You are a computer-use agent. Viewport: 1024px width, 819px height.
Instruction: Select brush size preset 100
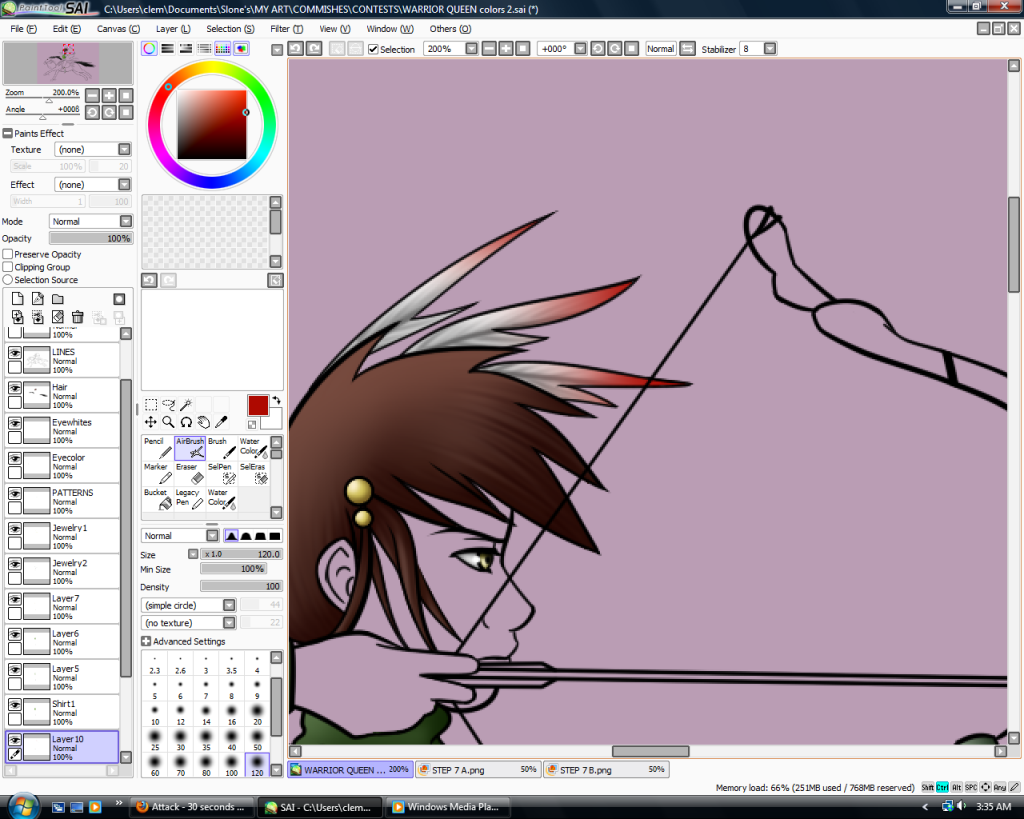(x=232, y=765)
